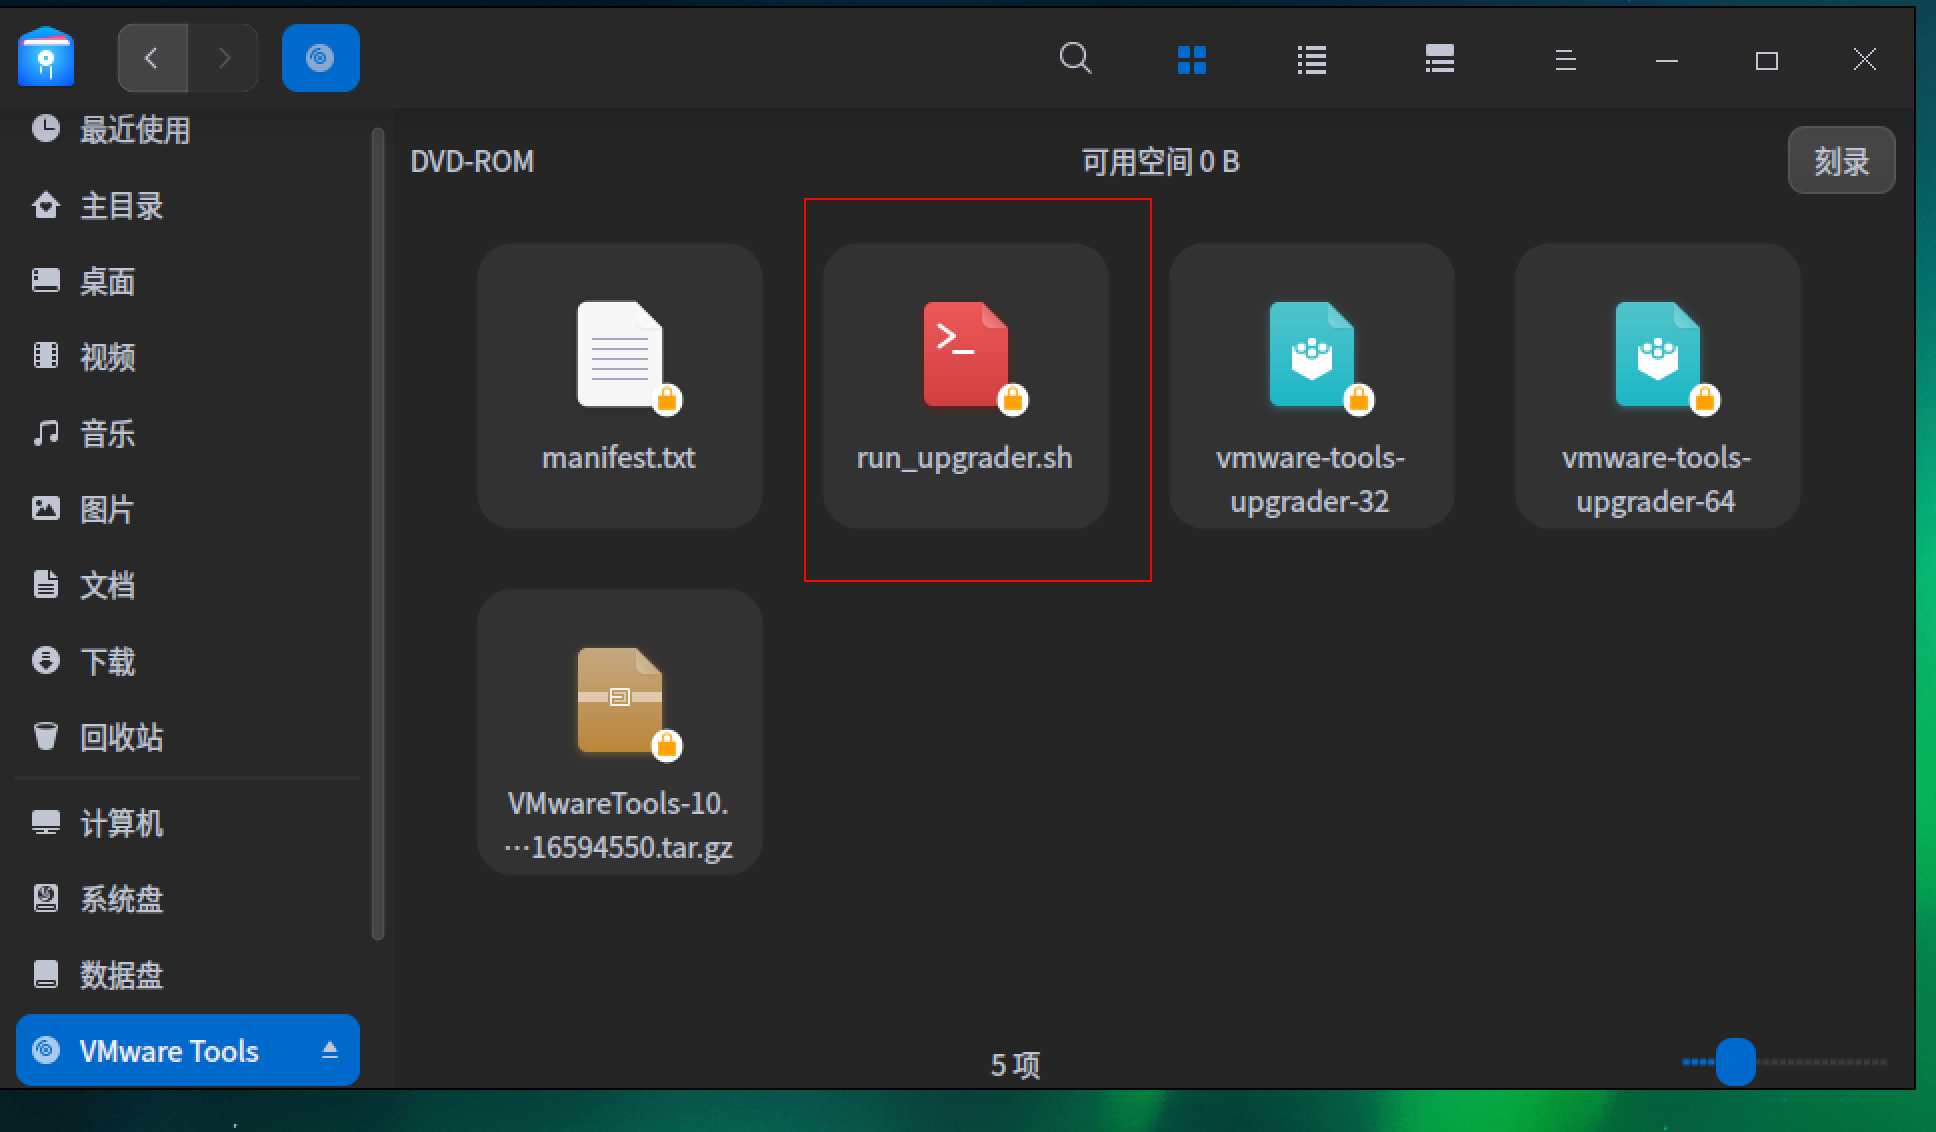Open 最近使用 recent files
Viewport: 1936px width, 1132px height.
(x=134, y=129)
